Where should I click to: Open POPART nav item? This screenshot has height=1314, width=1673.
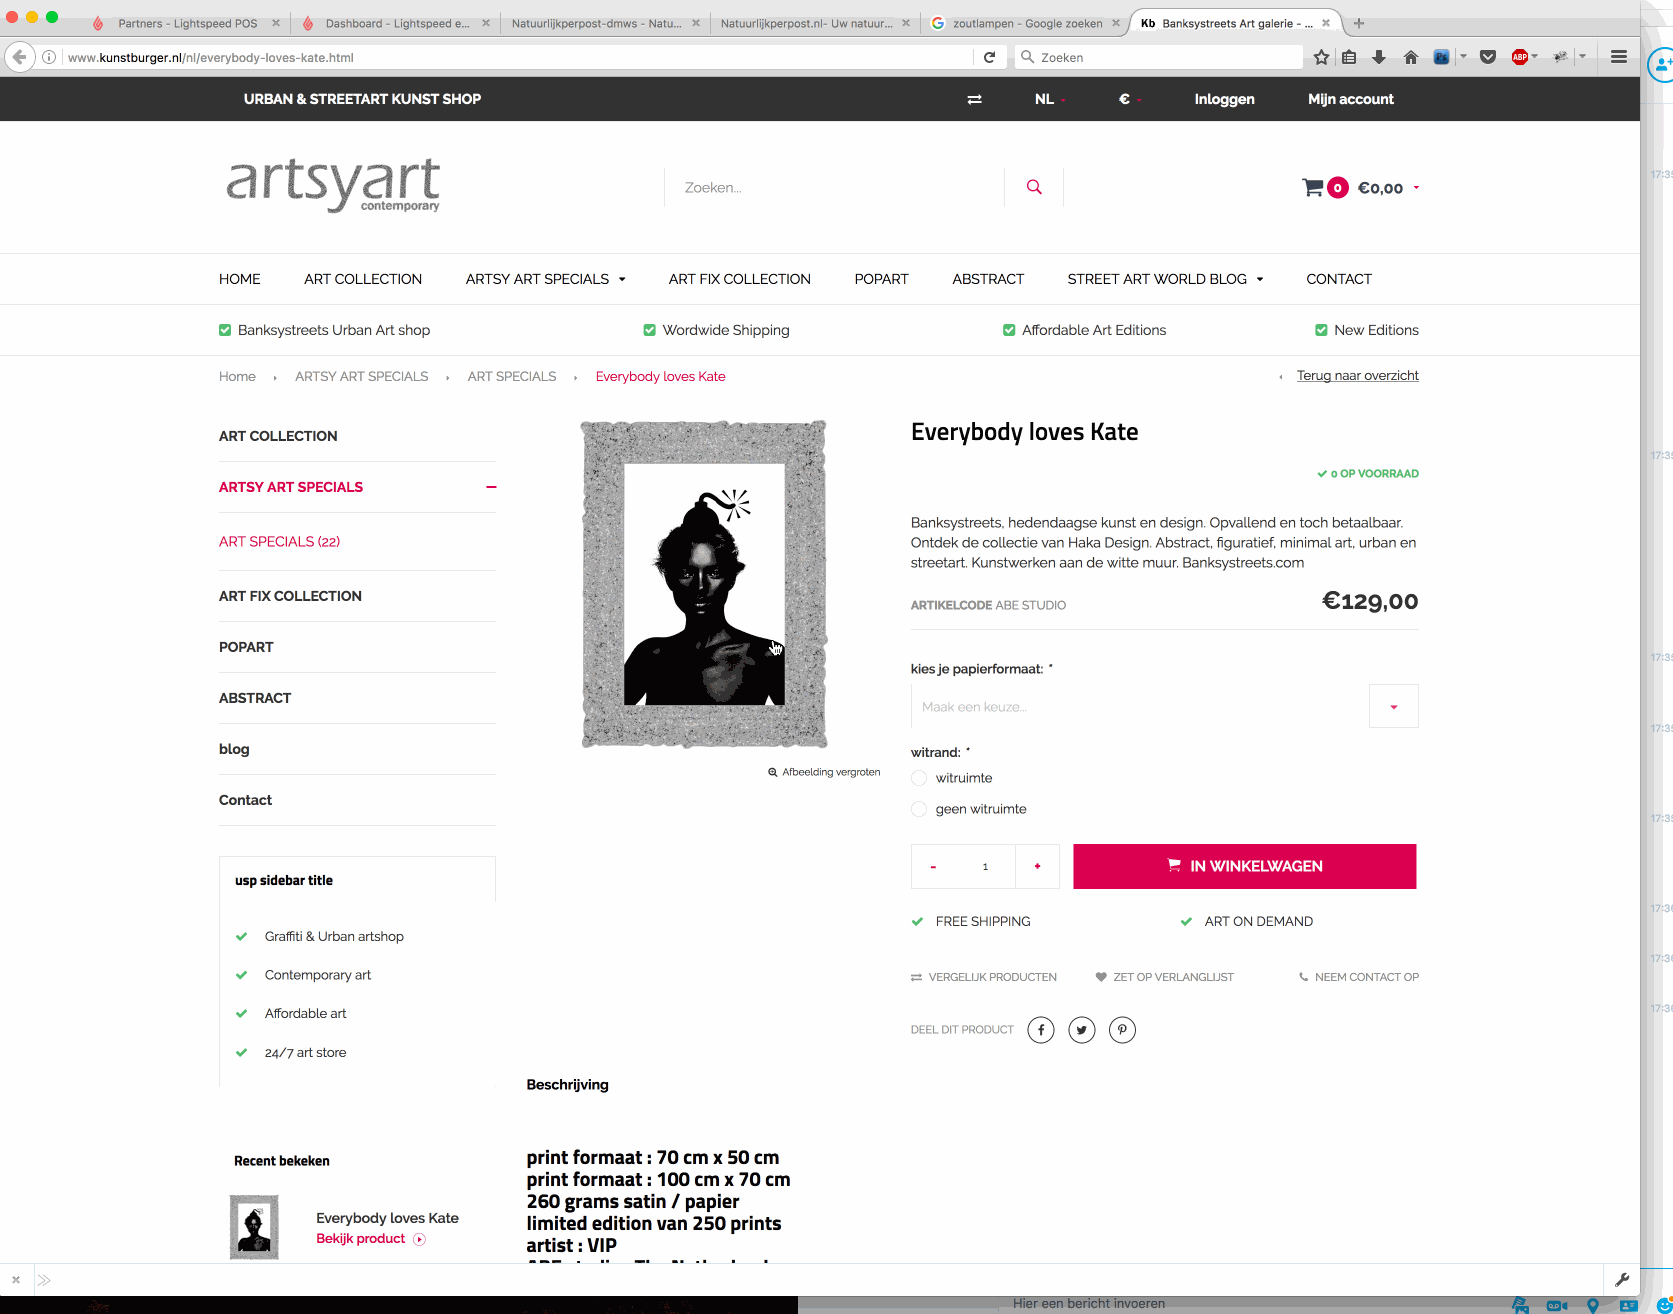click(x=881, y=279)
